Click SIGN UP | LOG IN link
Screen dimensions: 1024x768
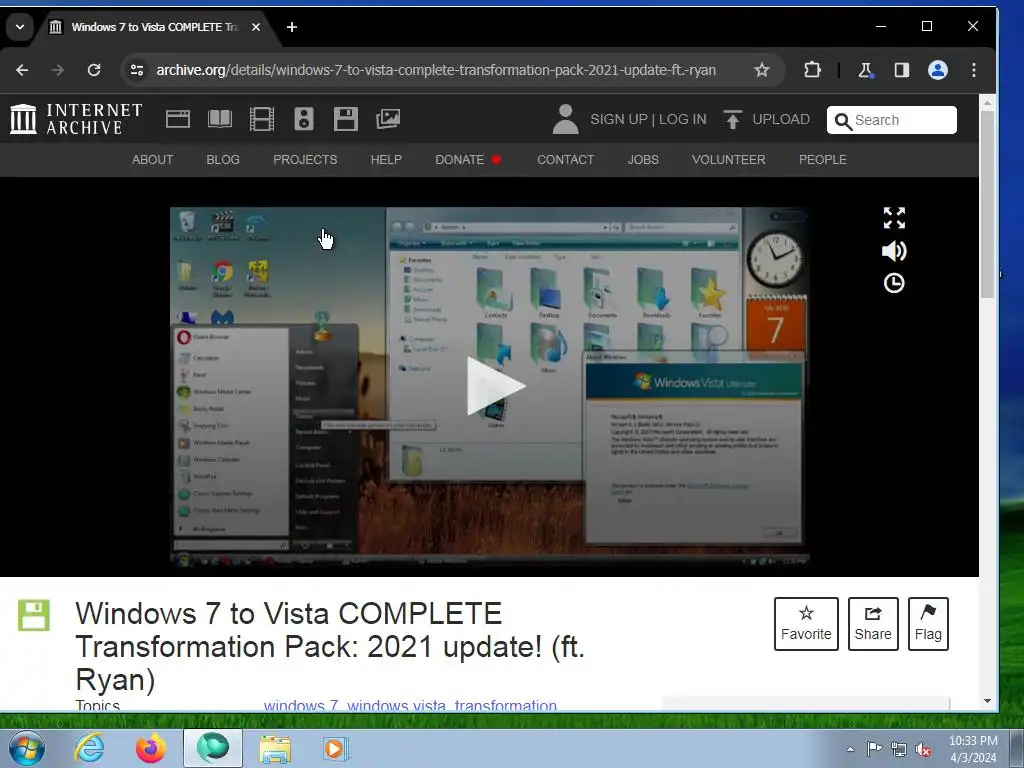coord(648,119)
